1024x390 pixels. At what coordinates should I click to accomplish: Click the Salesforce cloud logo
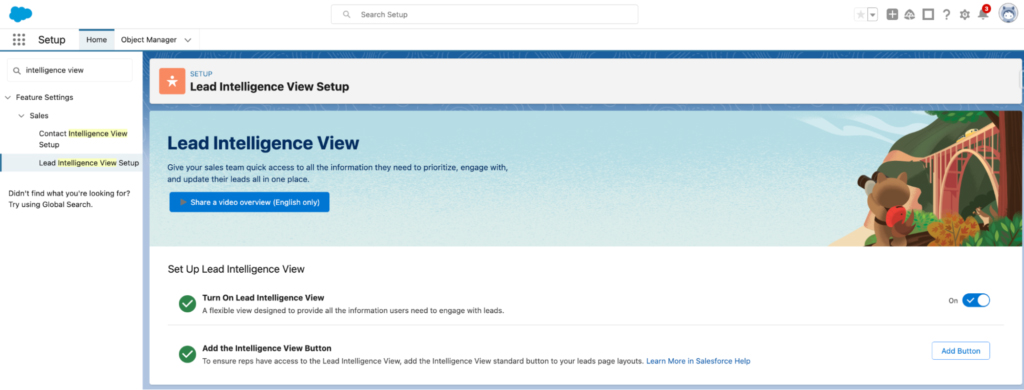click(21, 14)
